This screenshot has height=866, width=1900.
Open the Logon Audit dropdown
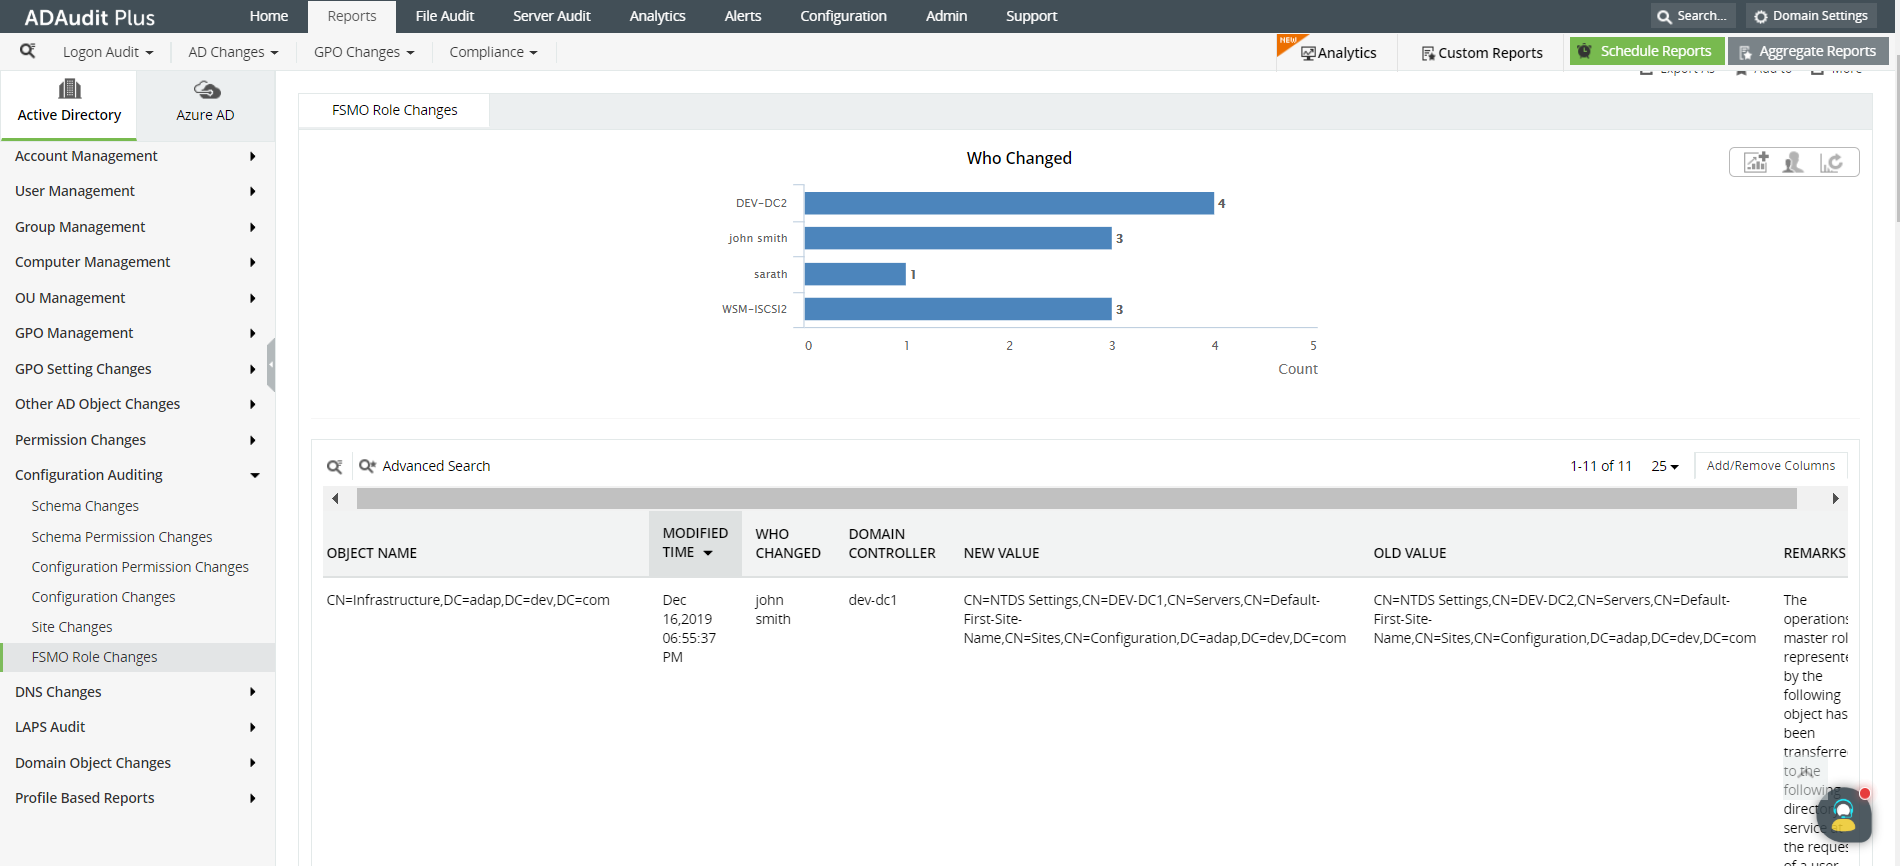tap(108, 52)
